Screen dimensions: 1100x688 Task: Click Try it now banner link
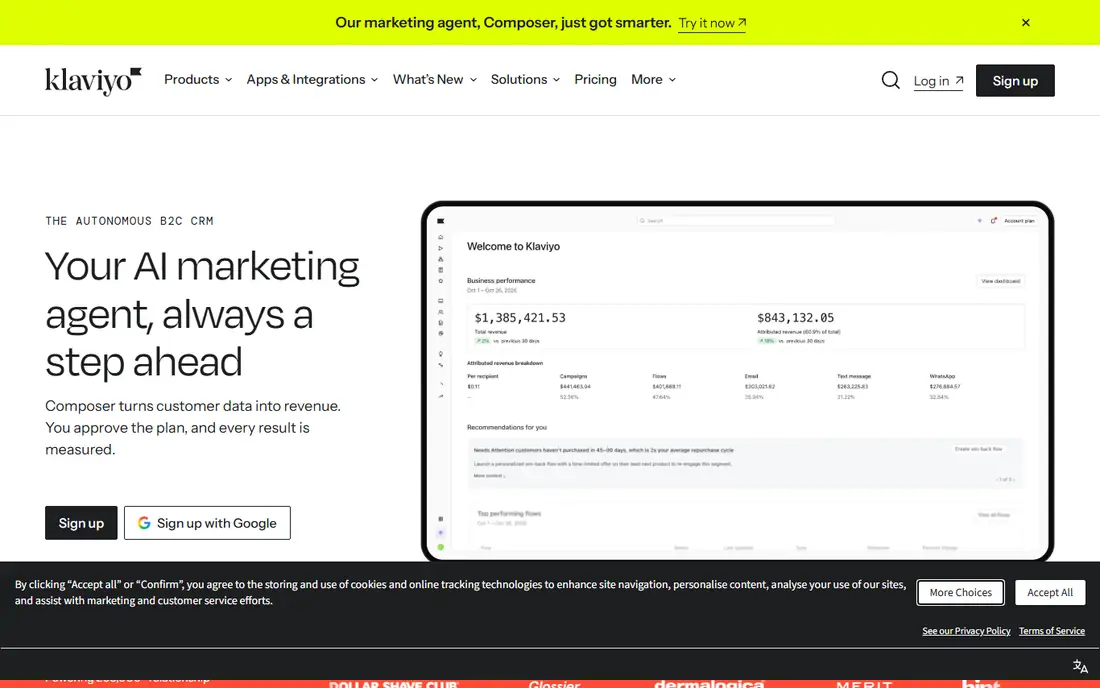pyautogui.click(x=712, y=23)
